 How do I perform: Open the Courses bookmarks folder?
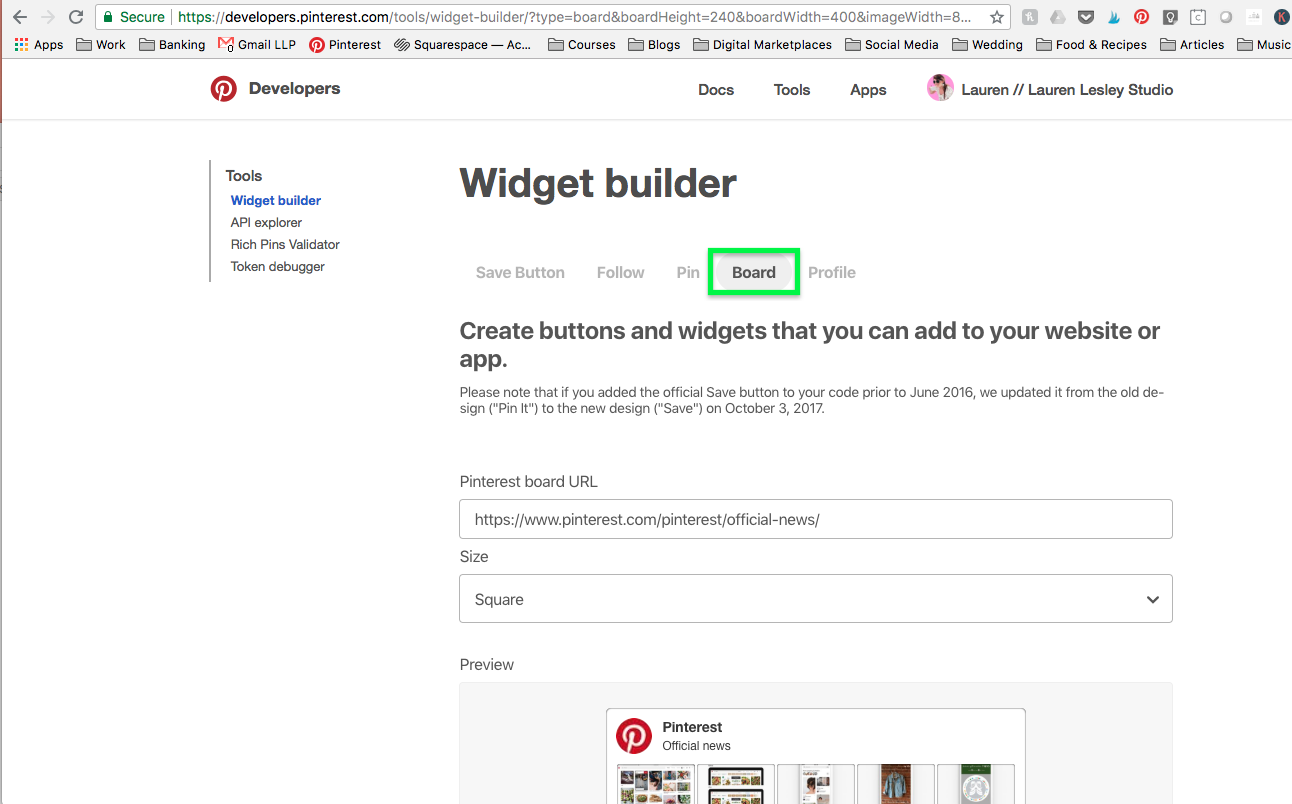(582, 45)
